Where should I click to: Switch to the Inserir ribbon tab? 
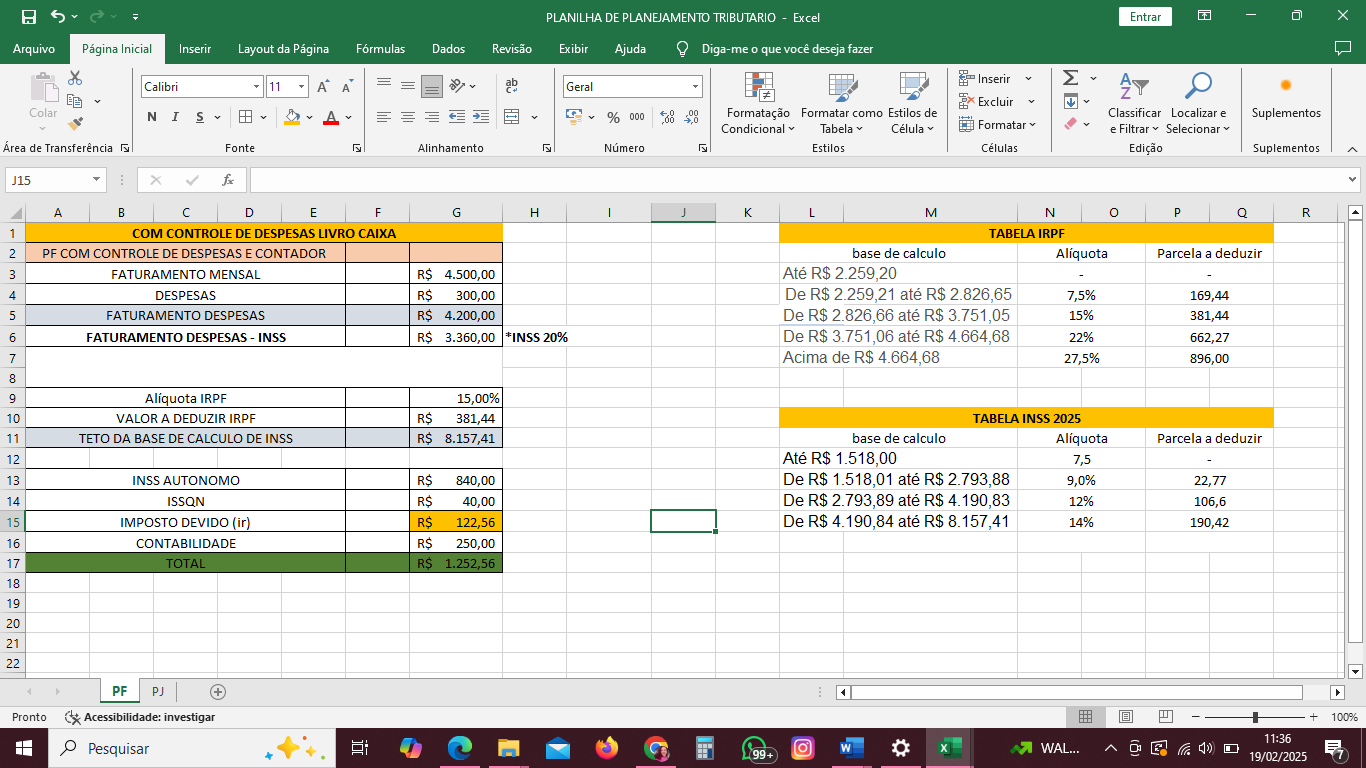click(195, 49)
